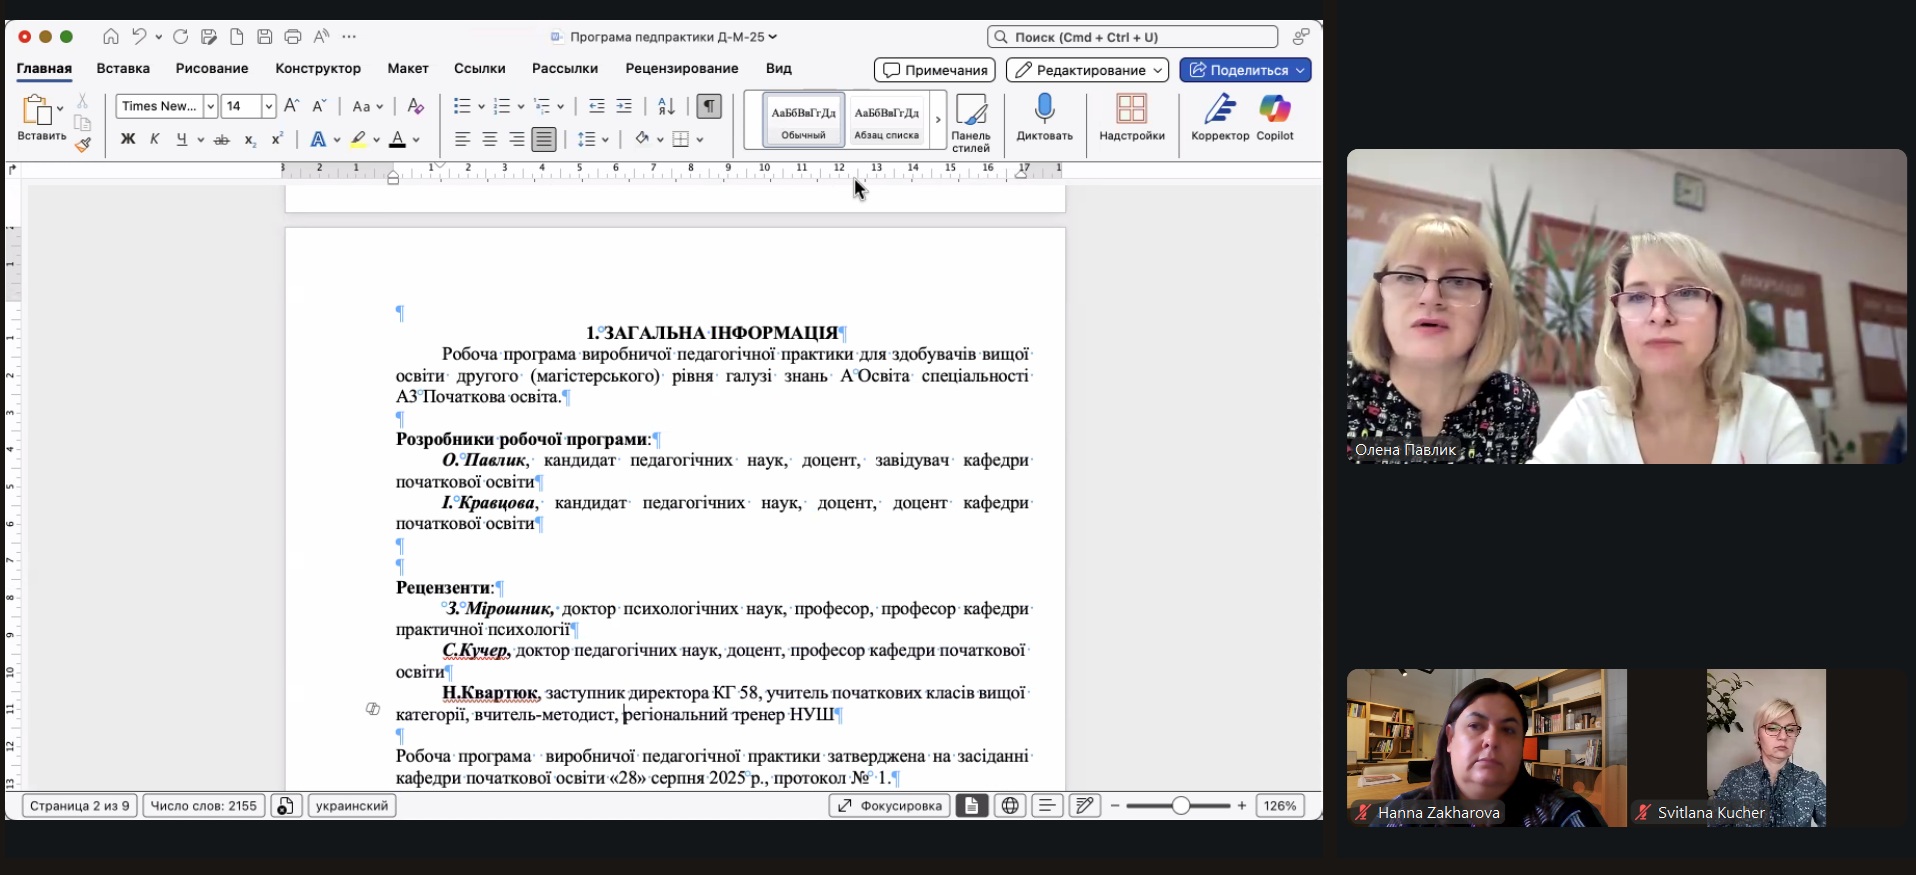Click the Format painter brush icon
The width and height of the screenshot is (1916, 875).
click(x=83, y=145)
